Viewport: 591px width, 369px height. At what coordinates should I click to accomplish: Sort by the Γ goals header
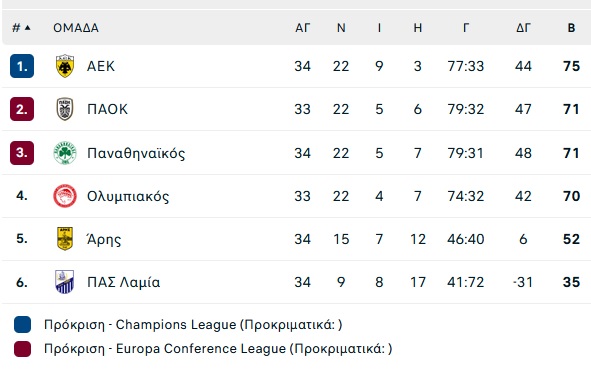(466, 28)
